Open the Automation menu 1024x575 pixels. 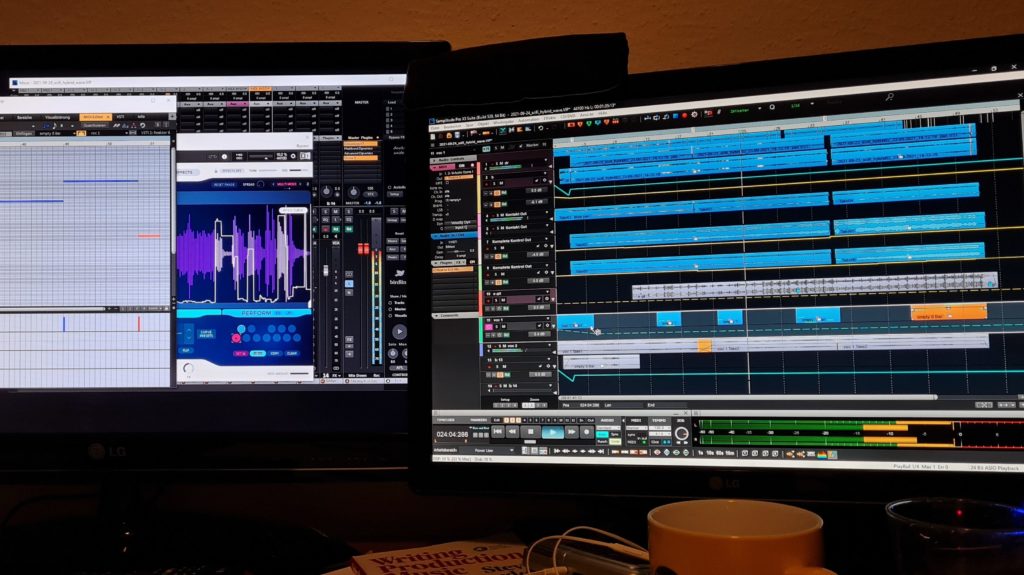pyautogui.click(x=528, y=120)
